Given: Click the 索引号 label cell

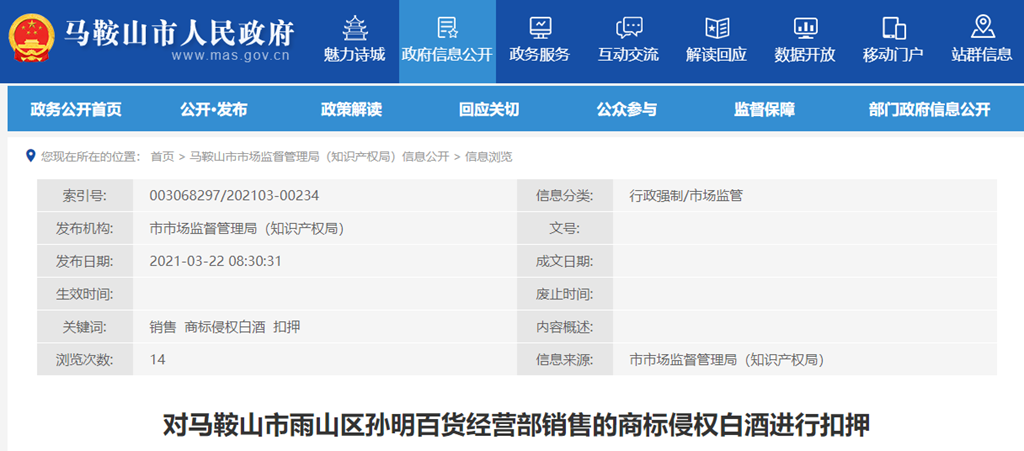Looking at the screenshot, I should [x=85, y=195].
